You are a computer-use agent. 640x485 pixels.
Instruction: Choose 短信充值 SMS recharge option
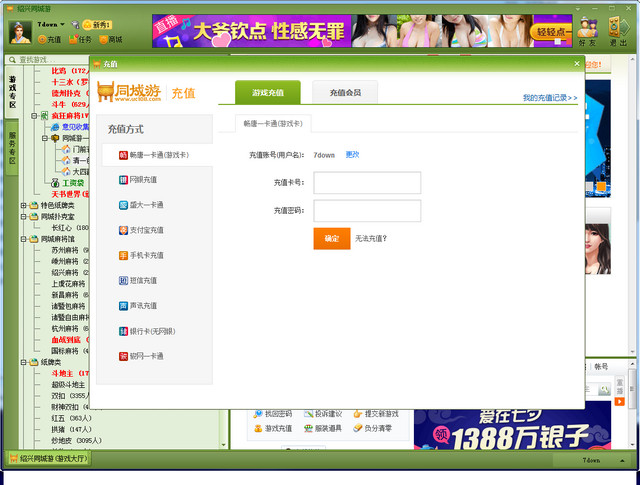[x=138, y=280]
